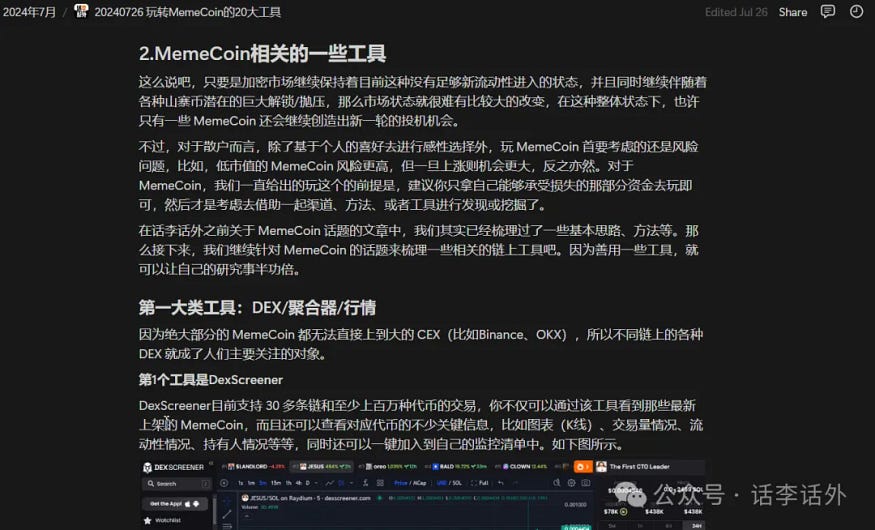Open the comments icon in top bar
The width and height of the screenshot is (875, 530).
pyautogui.click(x=828, y=12)
